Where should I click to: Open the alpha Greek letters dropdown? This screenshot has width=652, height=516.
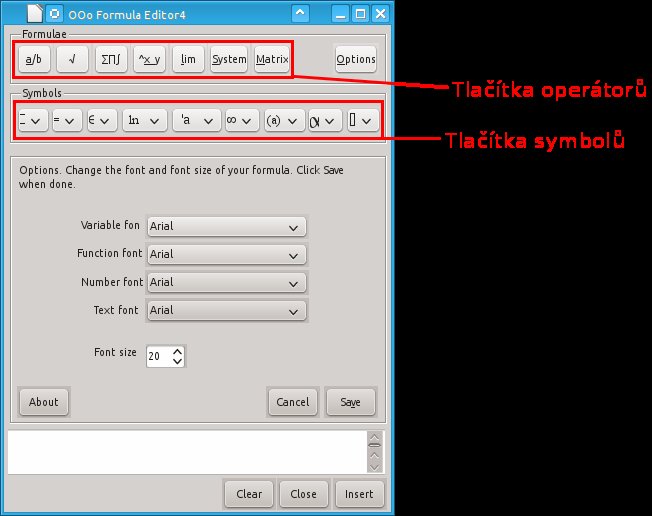tap(325, 121)
